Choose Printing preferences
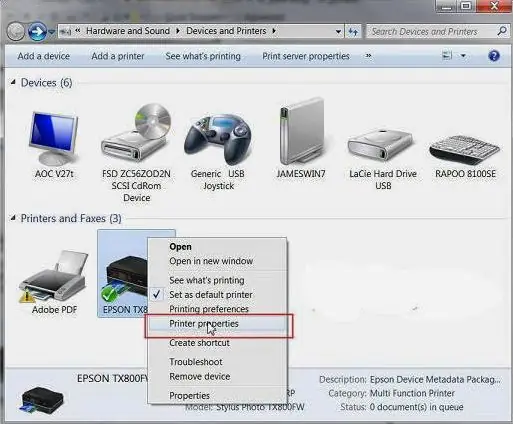 [217, 309]
